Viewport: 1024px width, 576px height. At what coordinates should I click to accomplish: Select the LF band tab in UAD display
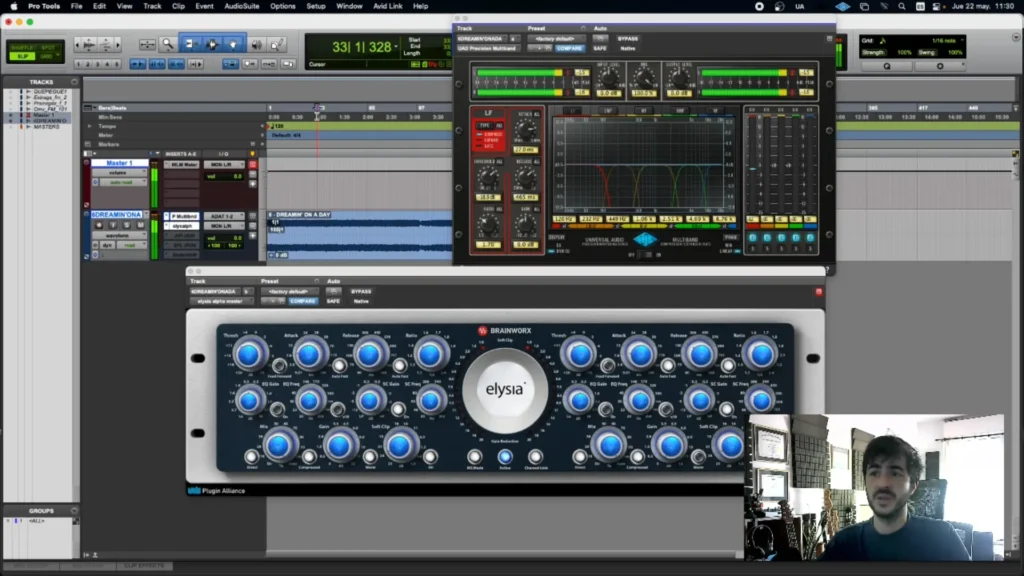pos(573,112)
